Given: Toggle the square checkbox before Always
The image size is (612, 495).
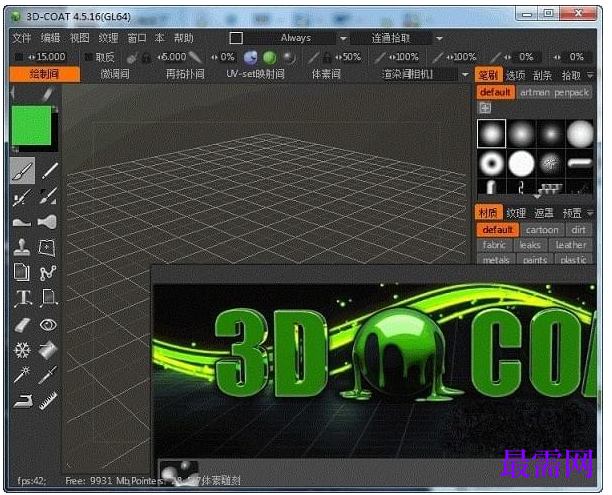Looking at the screenshot, I should point(236,38).
